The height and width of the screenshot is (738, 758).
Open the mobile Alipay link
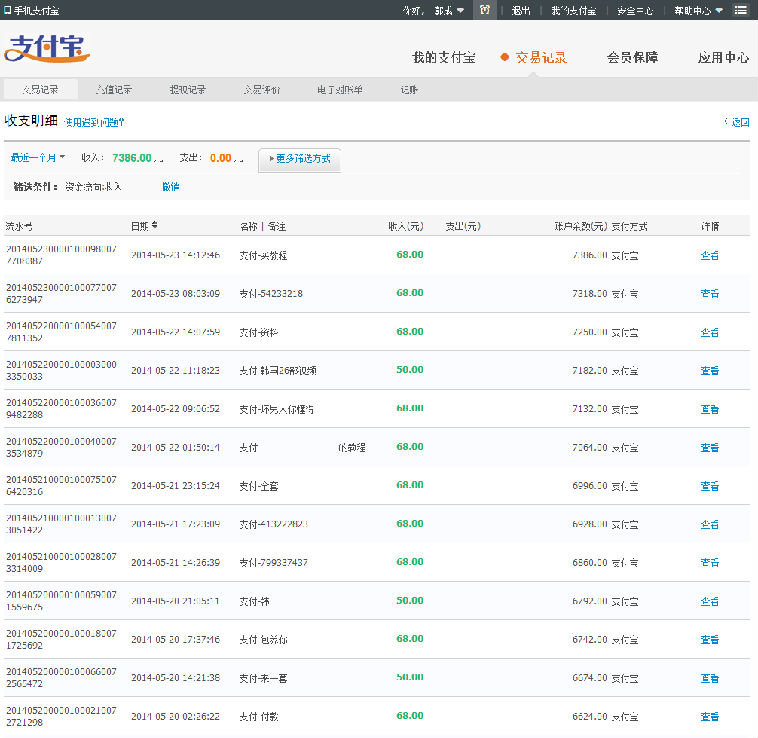coord(32,10)
